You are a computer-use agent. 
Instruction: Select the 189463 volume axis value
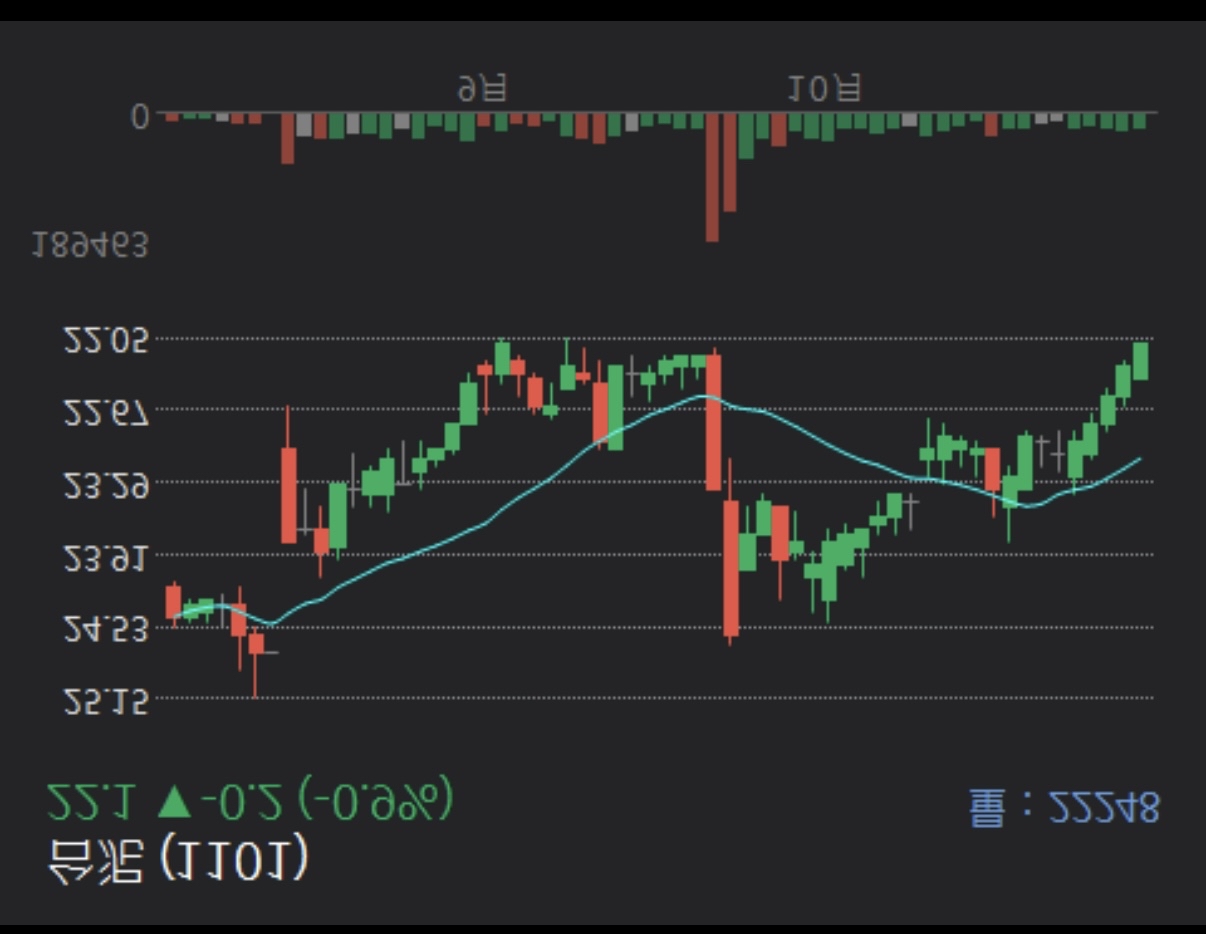click(x=89, y=245)
